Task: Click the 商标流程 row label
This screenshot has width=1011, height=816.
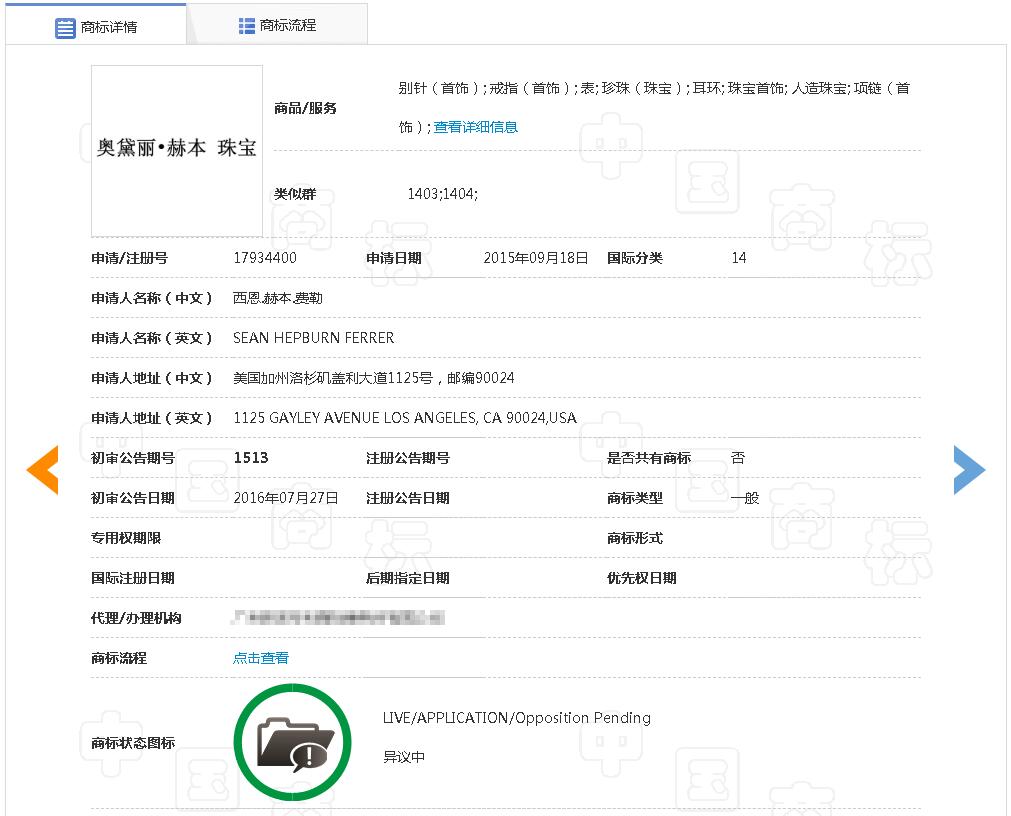Action: pyautogui.click(x=119, y=658)
